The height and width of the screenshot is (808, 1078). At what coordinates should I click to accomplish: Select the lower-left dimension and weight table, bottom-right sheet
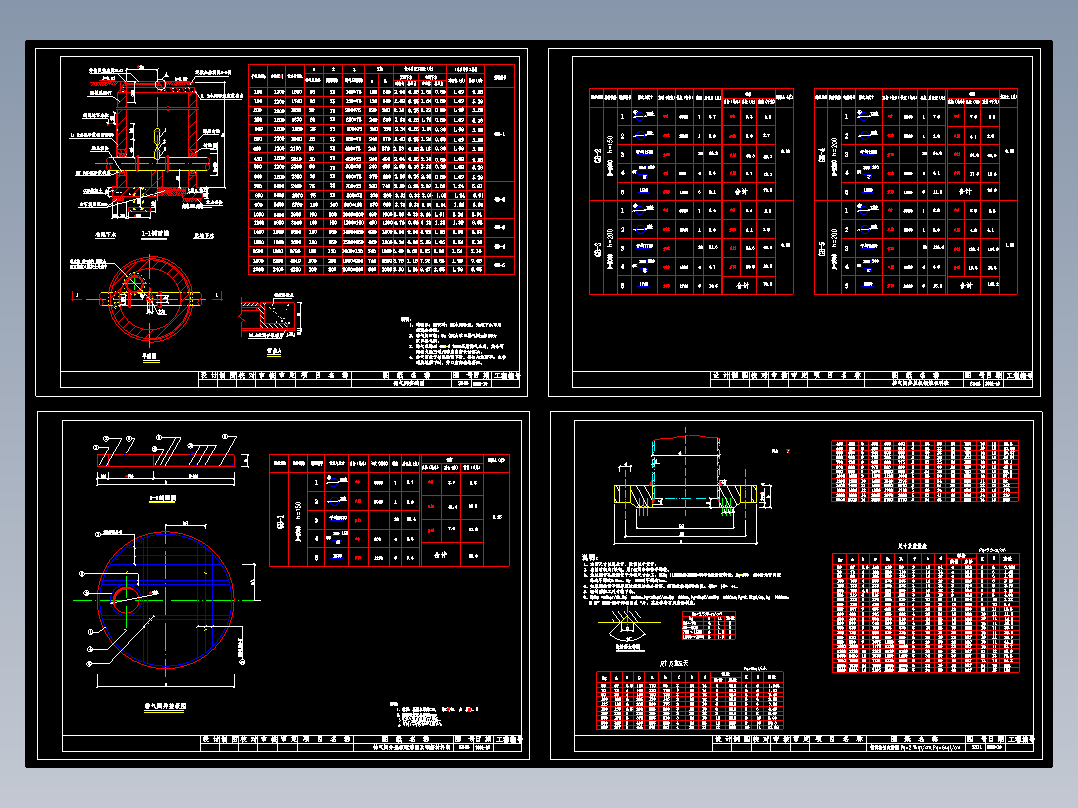click(690, 700)
